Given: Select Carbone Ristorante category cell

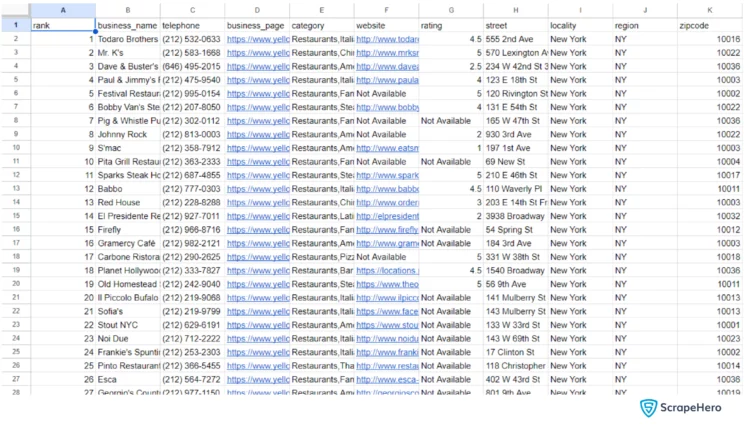Looking at the screenshot, I should click(321, 257).
